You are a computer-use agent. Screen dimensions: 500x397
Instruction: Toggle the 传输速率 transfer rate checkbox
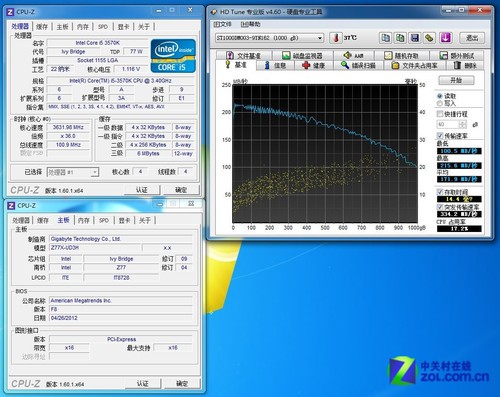point(440,135)
